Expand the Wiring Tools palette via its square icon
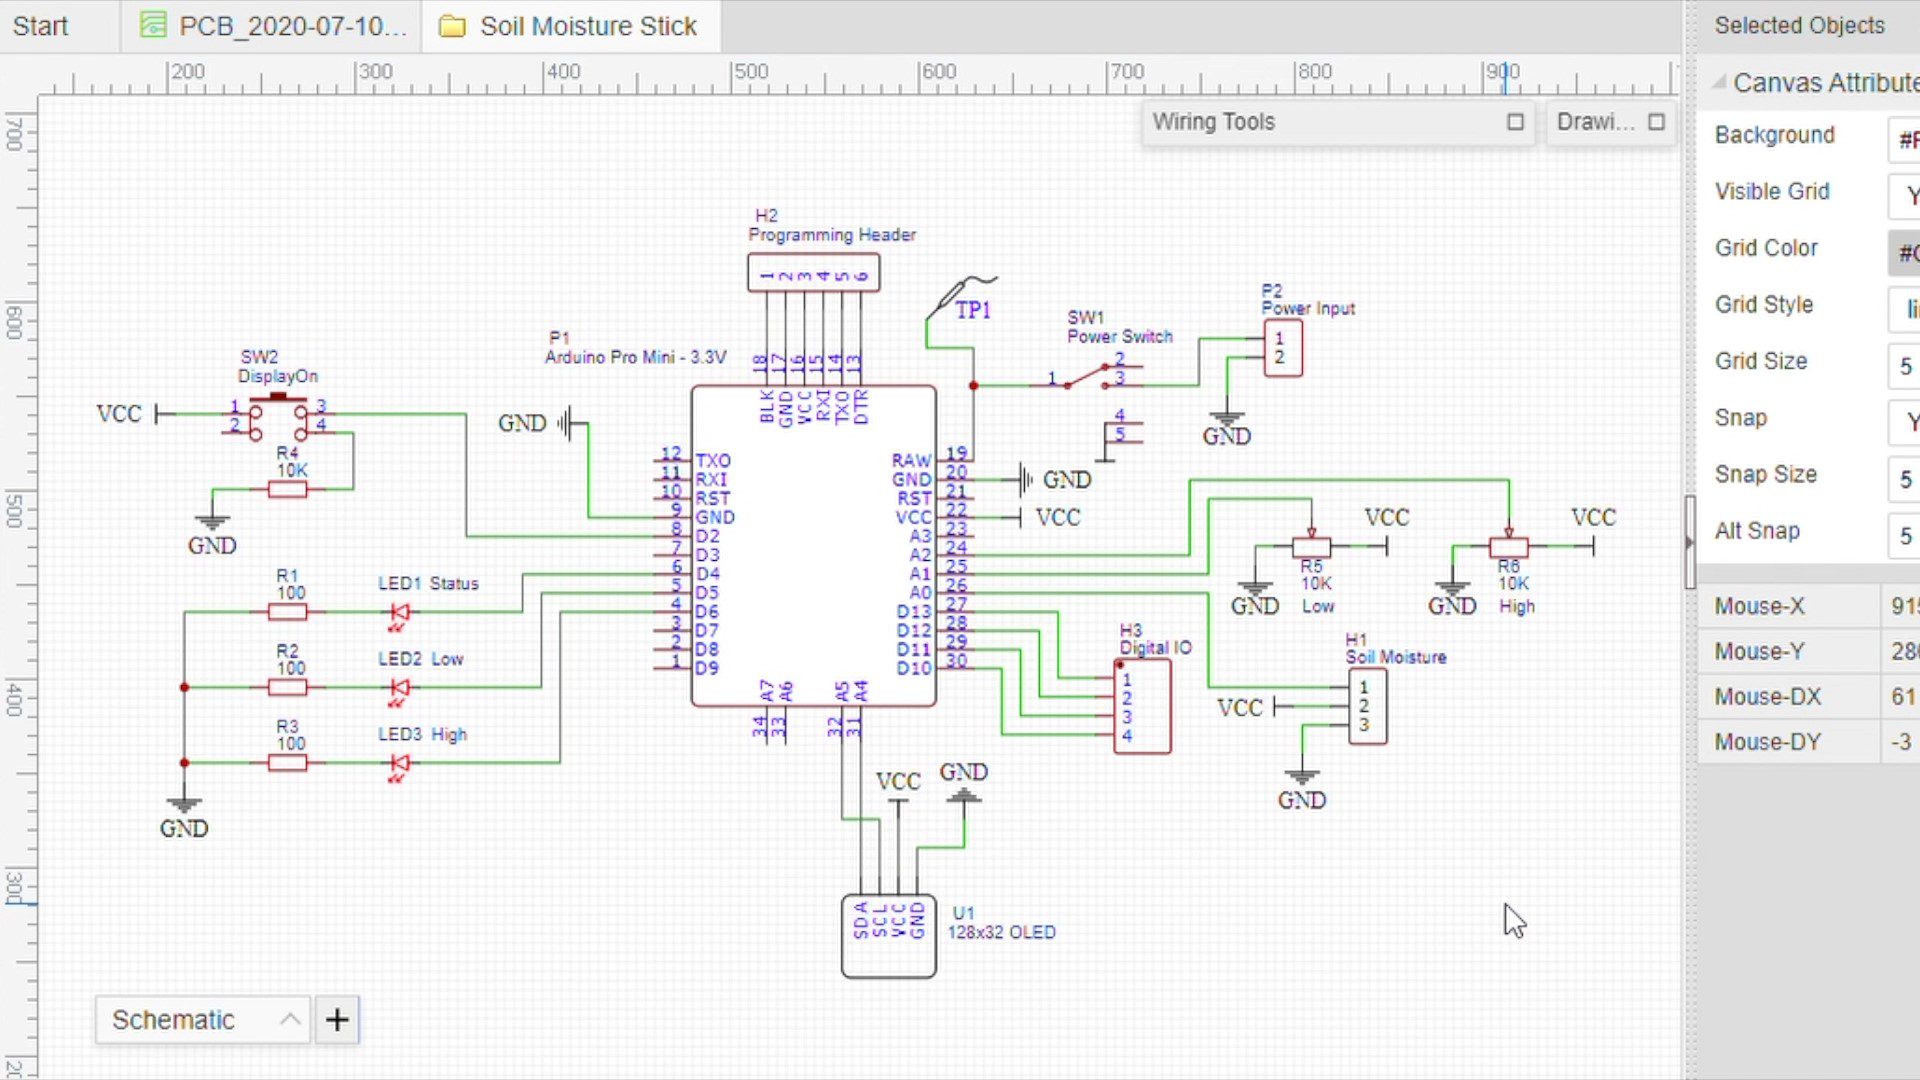Image resolution: width=1920 pixels, height=1080 pixels. point(1515,122)
